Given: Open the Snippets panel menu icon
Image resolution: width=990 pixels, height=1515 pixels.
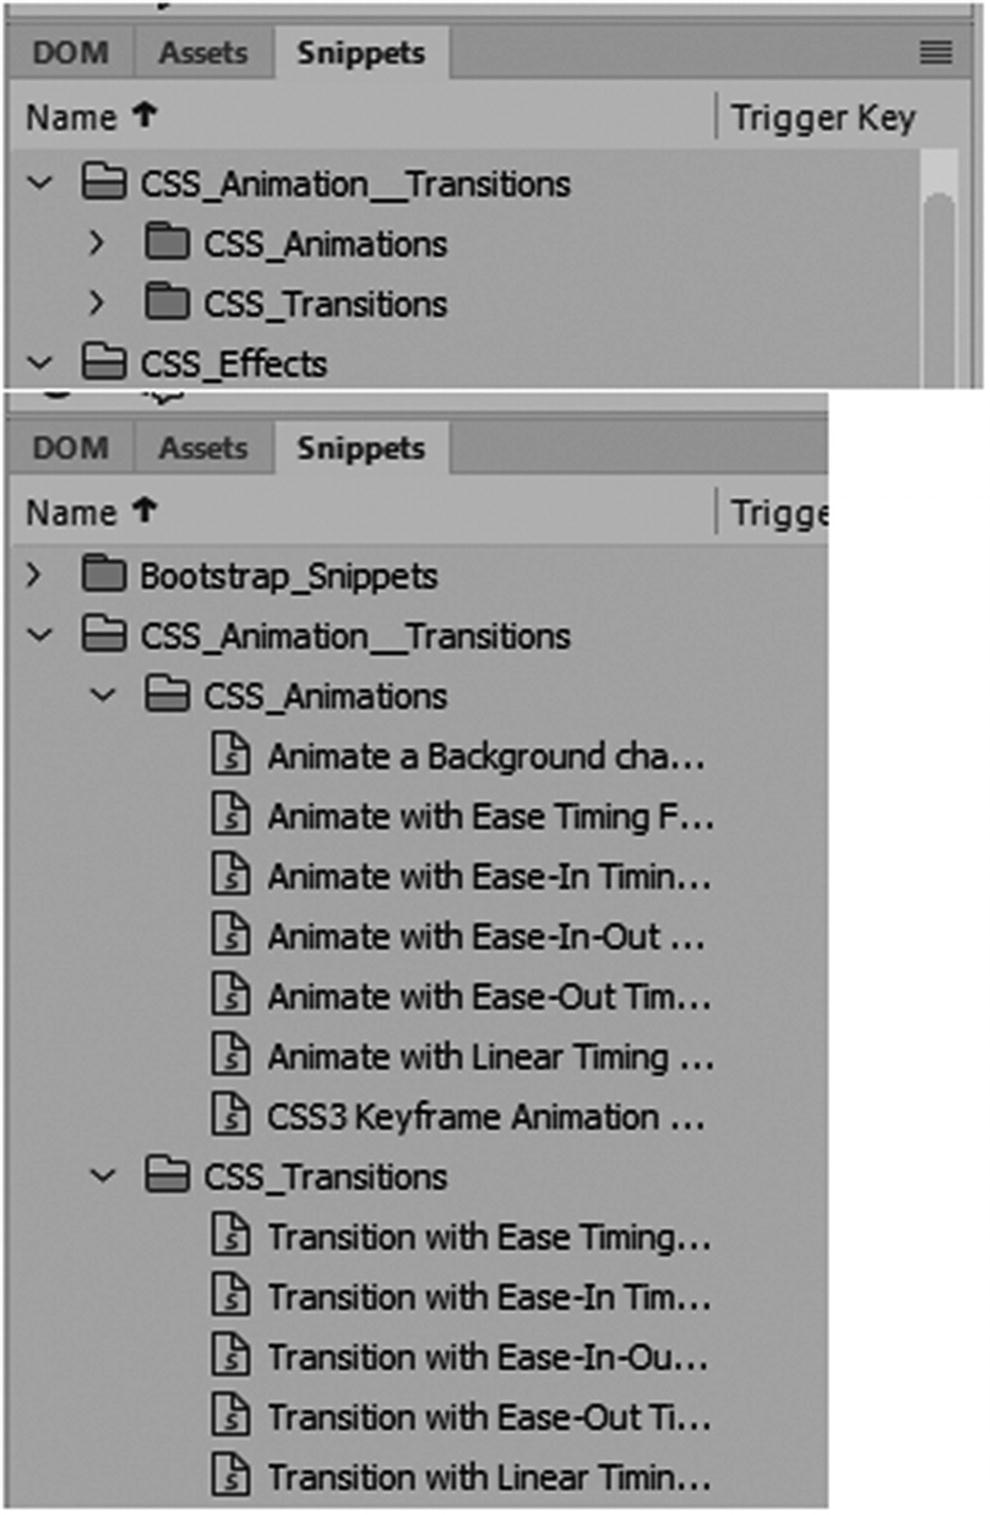Looking at the screenshot, I should pyautogui.click(x=938, y=54).
